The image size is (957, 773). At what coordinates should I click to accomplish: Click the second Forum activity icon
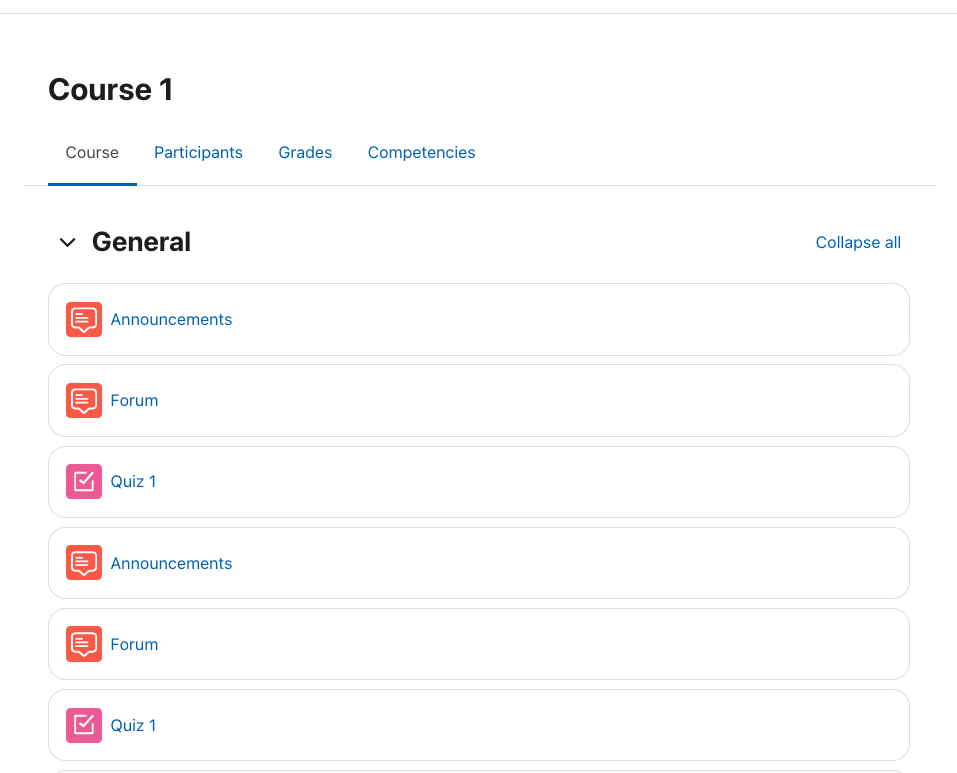[84, 644]
